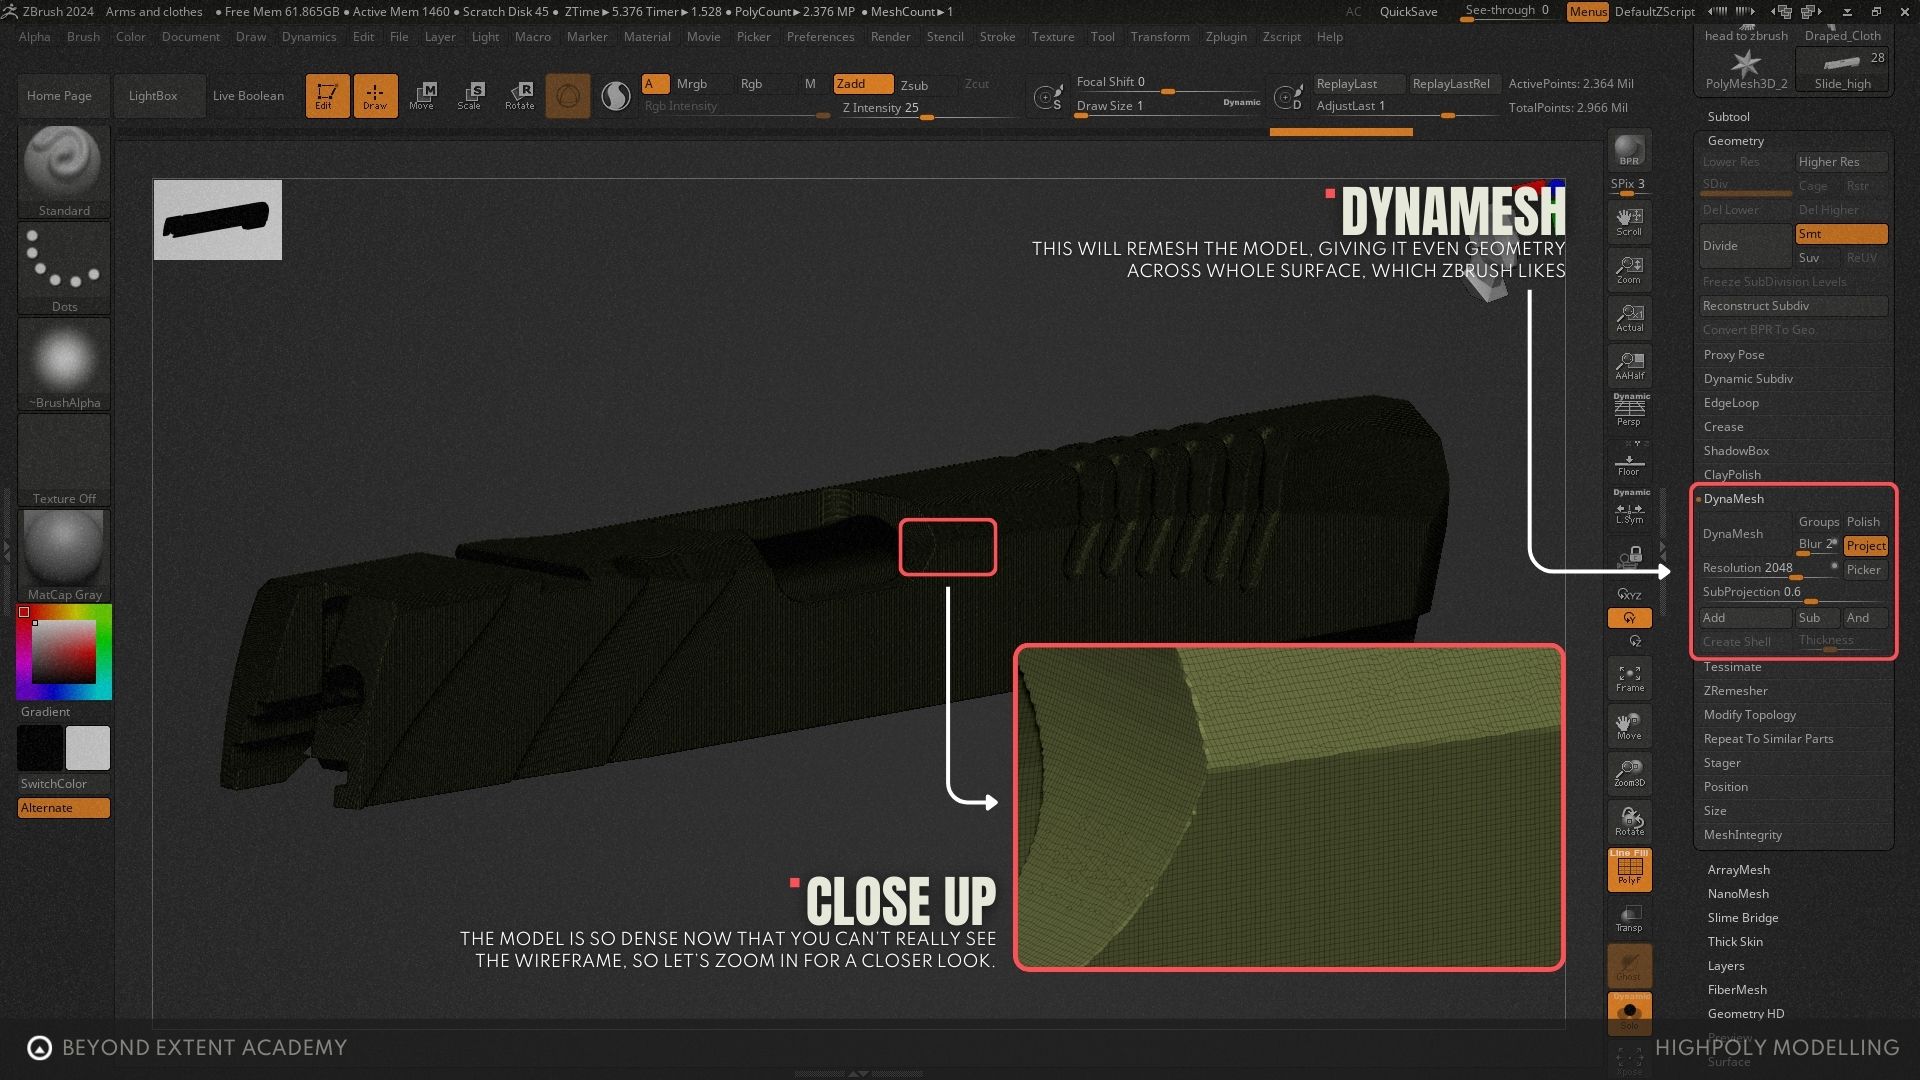Collapse the DynaMesh section header
The height and width of the screenshot is (1080, 1920).
coord(1733,499)
